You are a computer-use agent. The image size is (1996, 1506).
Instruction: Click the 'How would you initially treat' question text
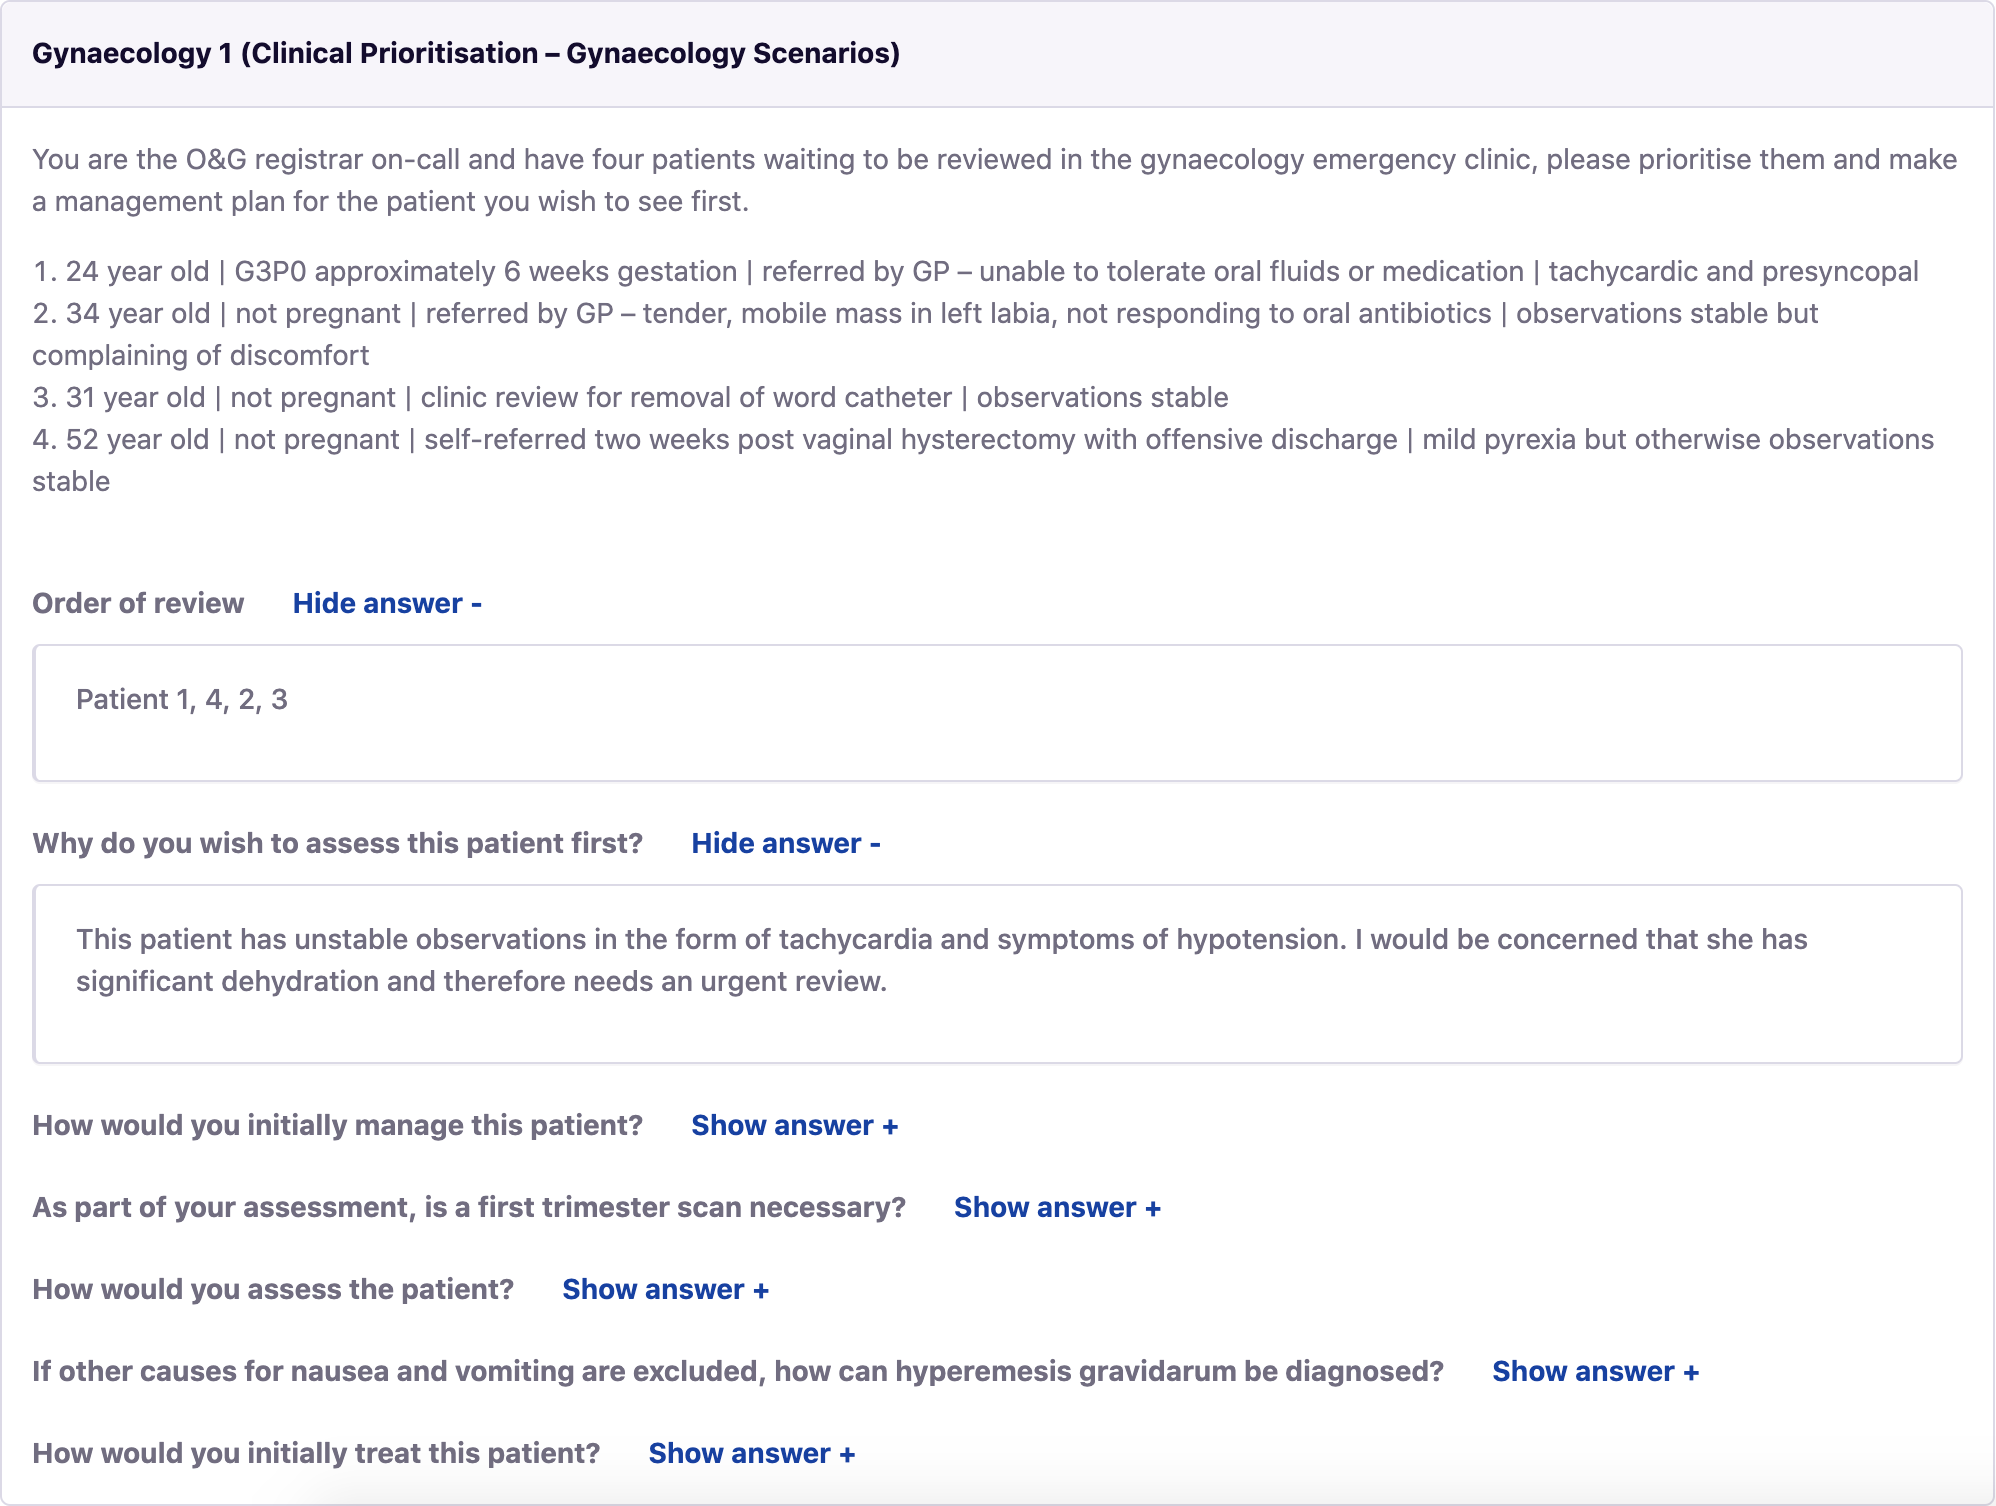click(x=316, y=1453)
